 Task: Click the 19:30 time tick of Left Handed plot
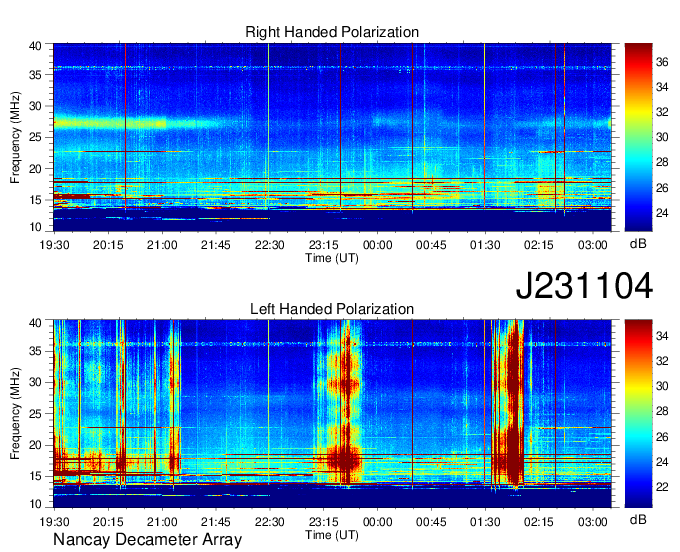point(54,522)
